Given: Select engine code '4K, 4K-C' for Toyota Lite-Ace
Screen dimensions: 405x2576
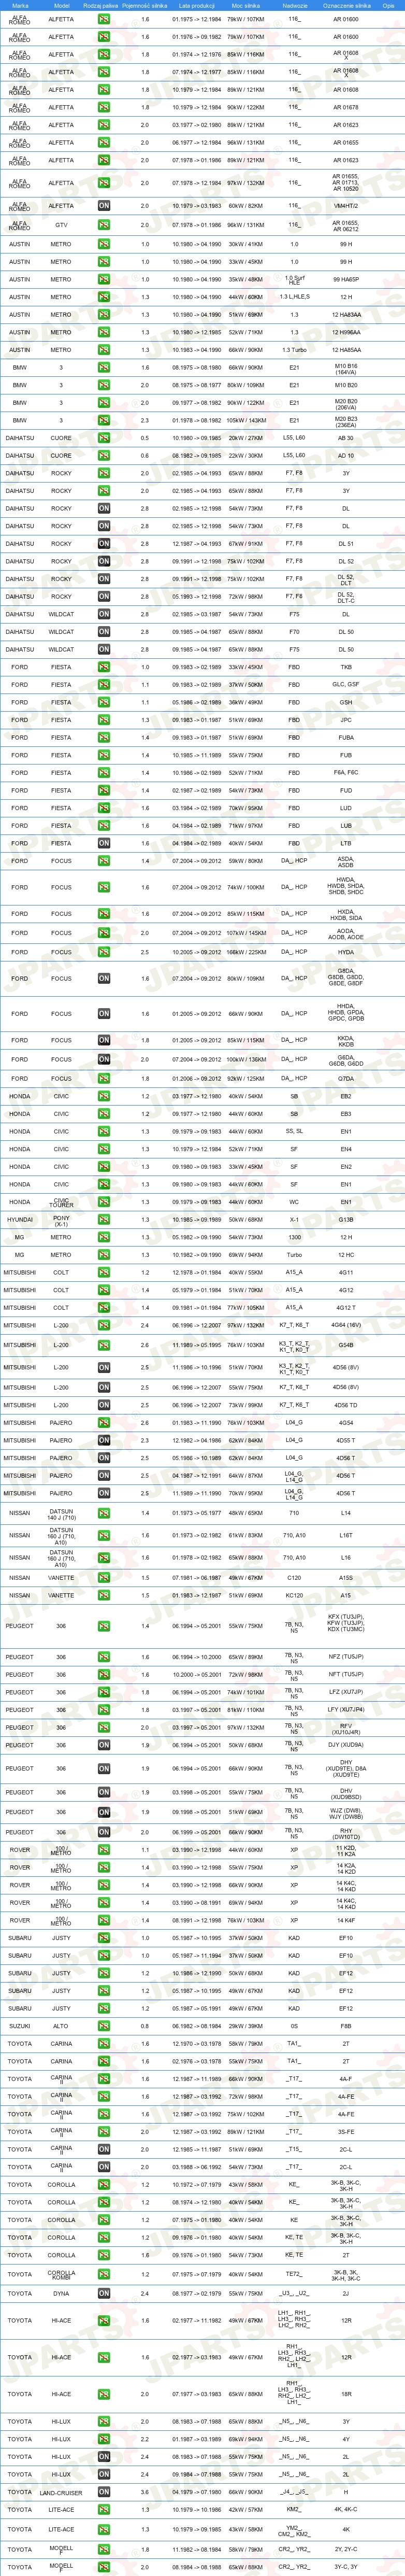Looking at the screenshot, I should pos(346,2509).
